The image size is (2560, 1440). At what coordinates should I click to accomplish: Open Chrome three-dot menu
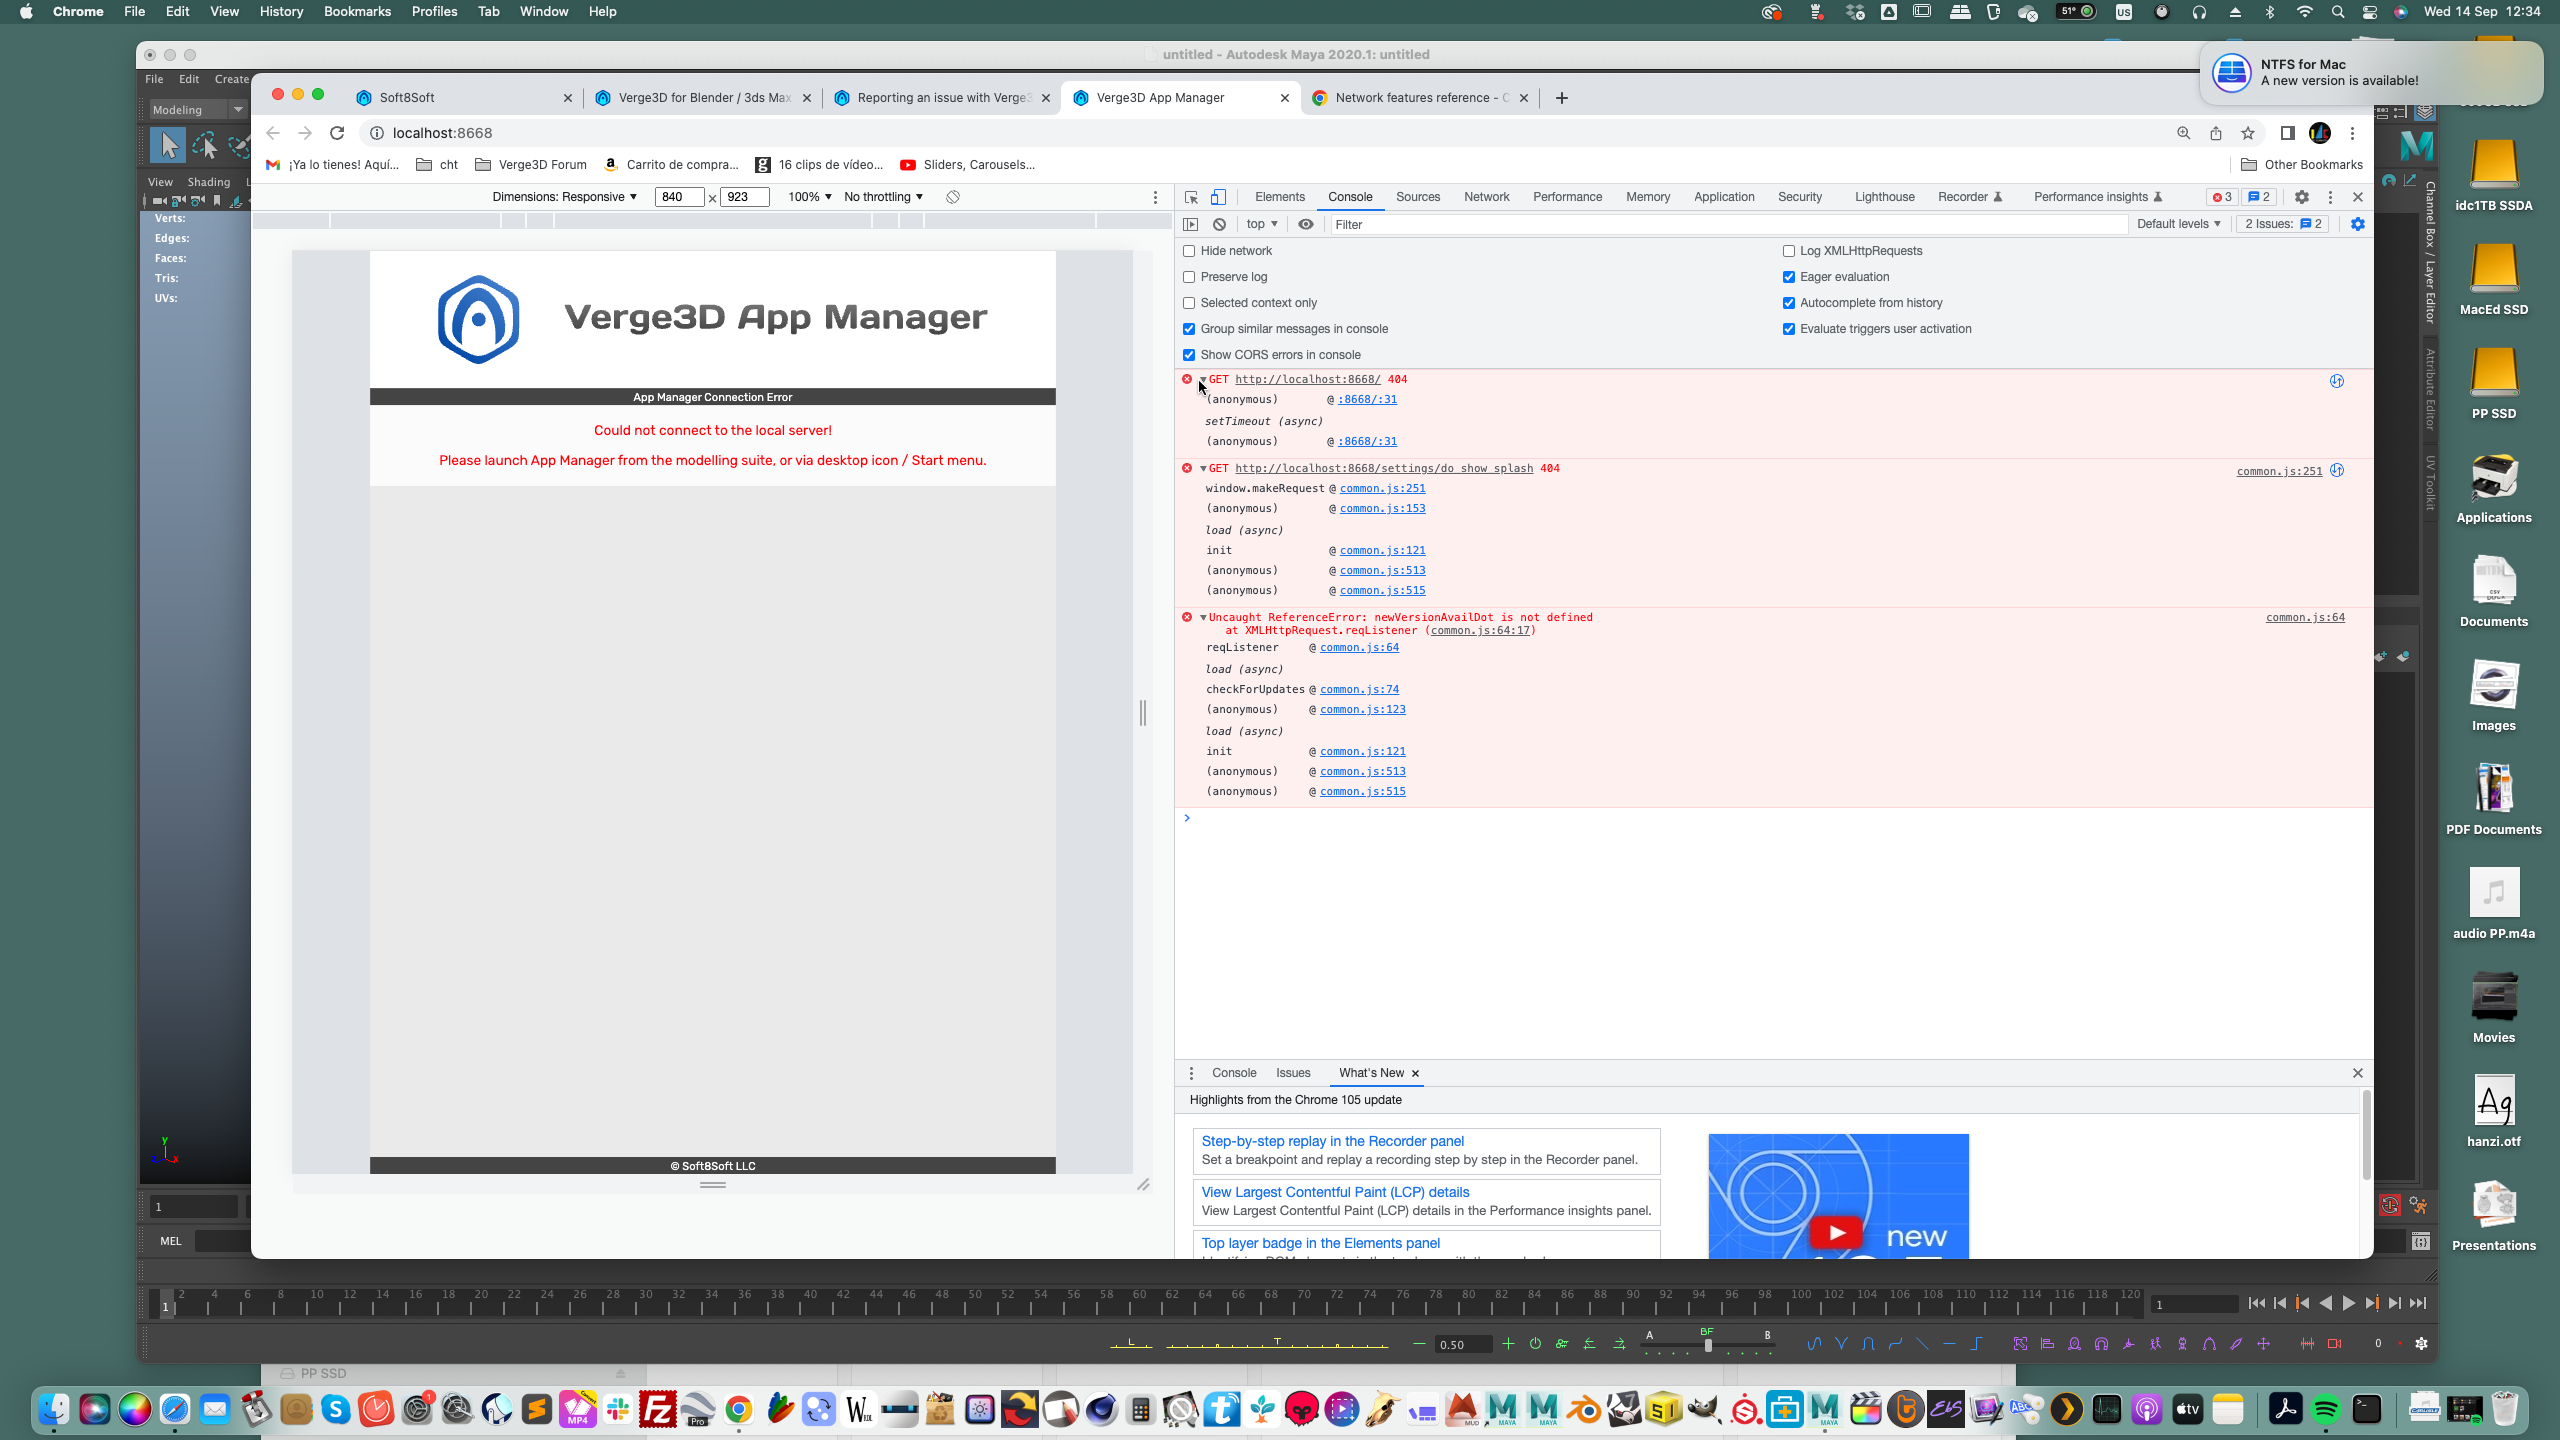(x=2352, y=133)
